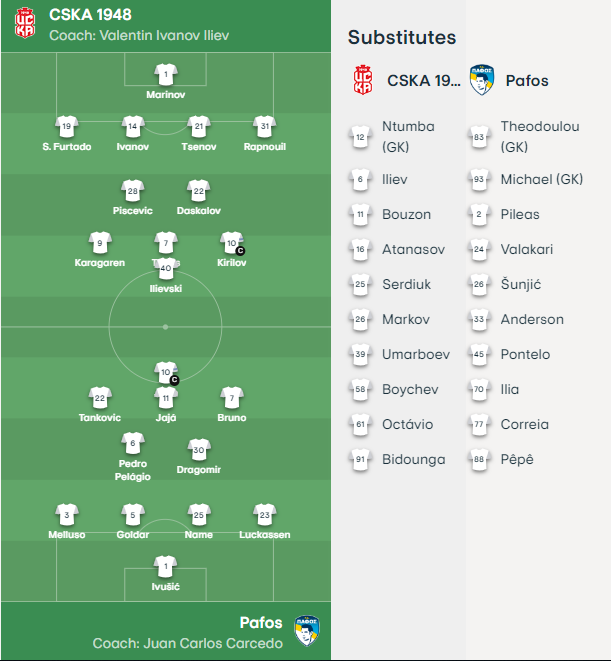Click Rapnouil's number 31 shirt
This screenshot has height=661, width=611.
tap(265, 126)
